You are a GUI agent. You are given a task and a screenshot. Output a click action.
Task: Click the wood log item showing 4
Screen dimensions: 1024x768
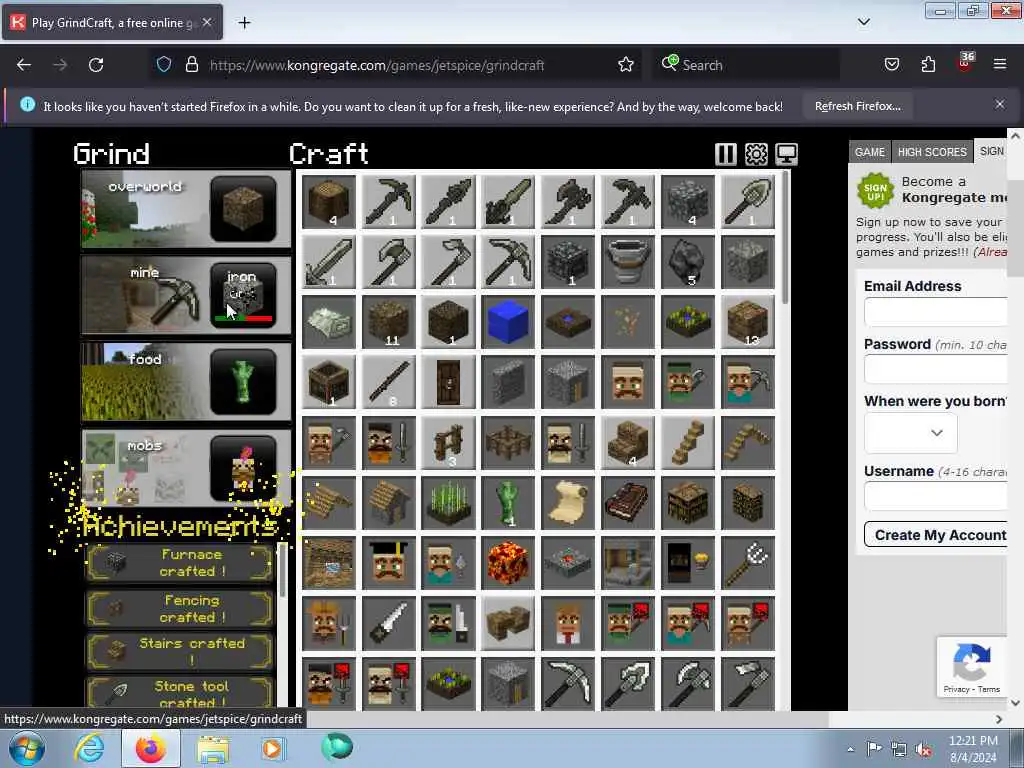[x=329, y=202]
